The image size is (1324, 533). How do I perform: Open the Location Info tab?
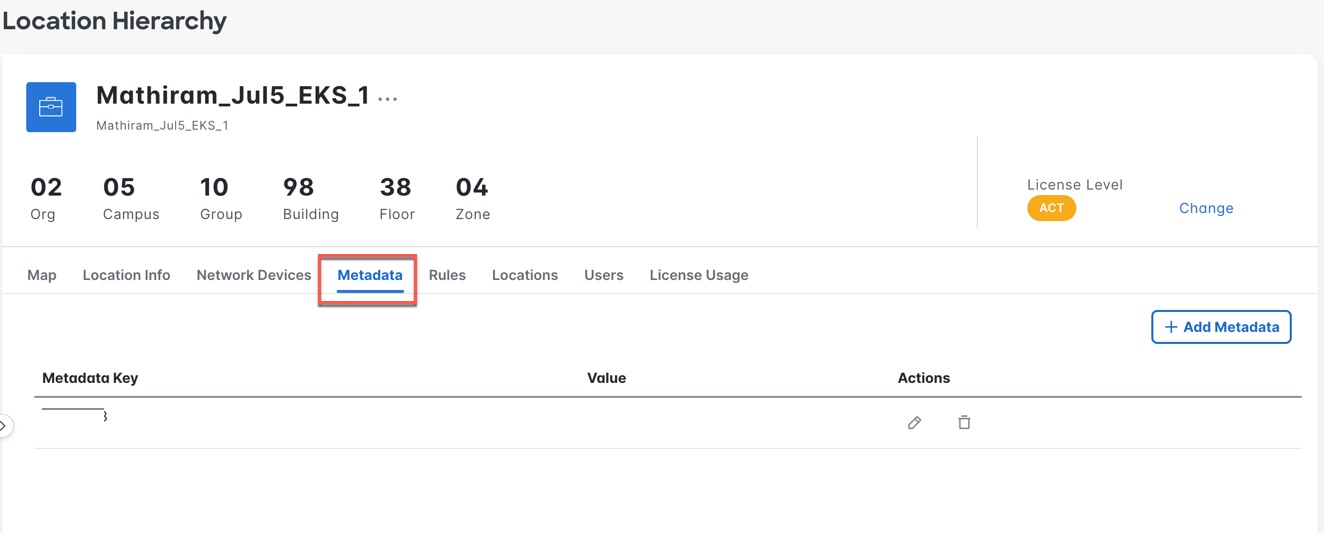pos(126,275)
